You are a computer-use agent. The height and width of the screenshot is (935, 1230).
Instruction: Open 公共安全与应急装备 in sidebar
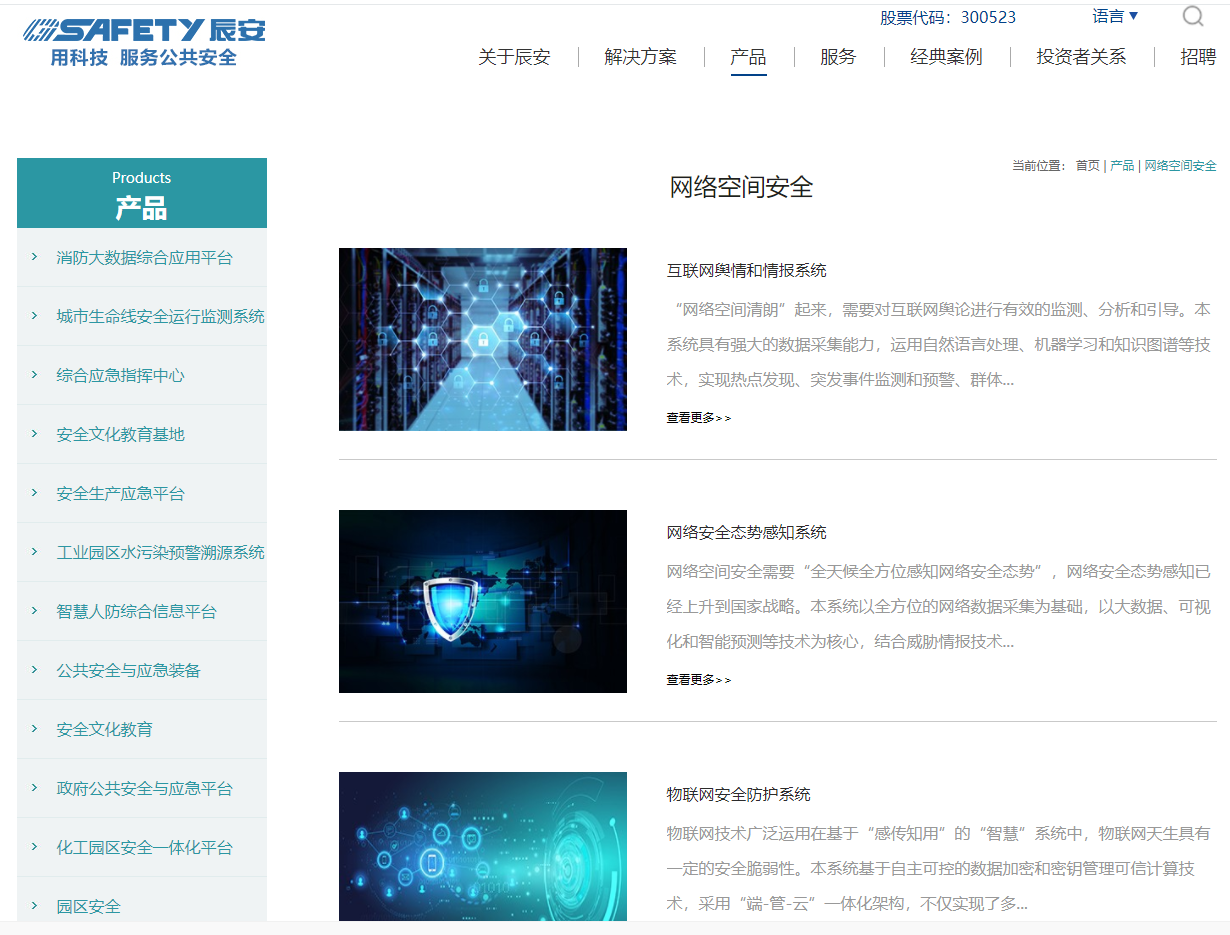[x=128, y=671]
